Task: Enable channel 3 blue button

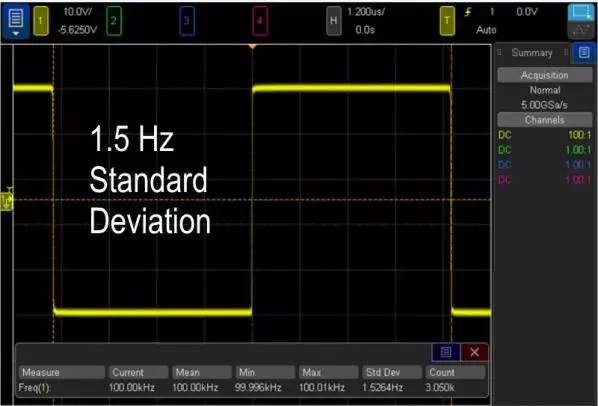Action: (x=186, y=21)
